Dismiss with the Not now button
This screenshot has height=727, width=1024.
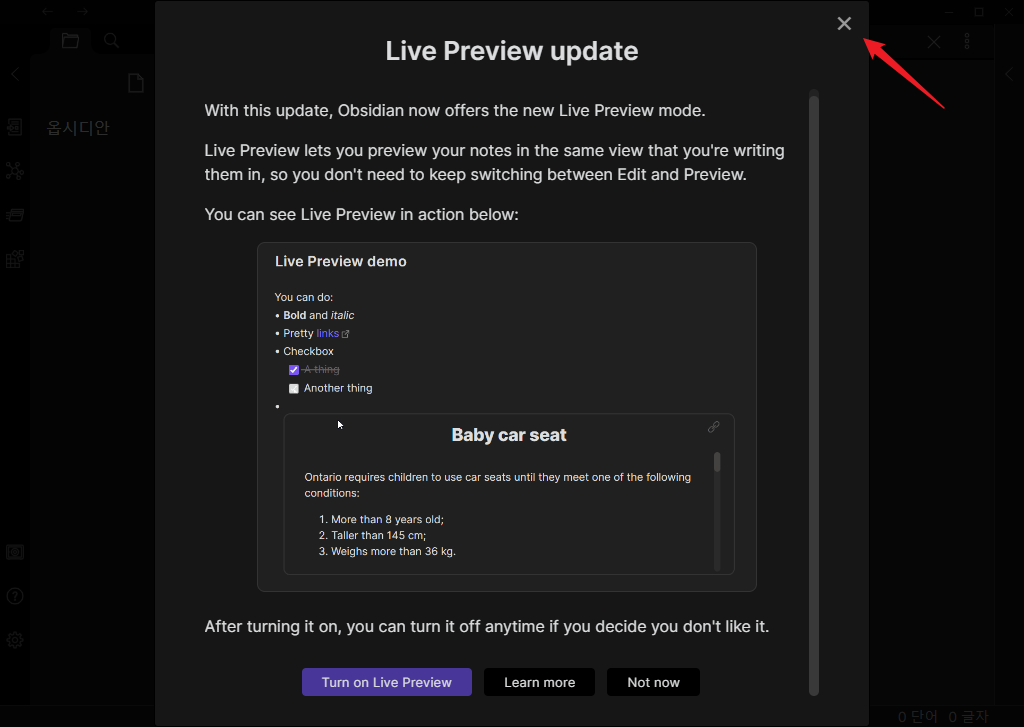653,682
